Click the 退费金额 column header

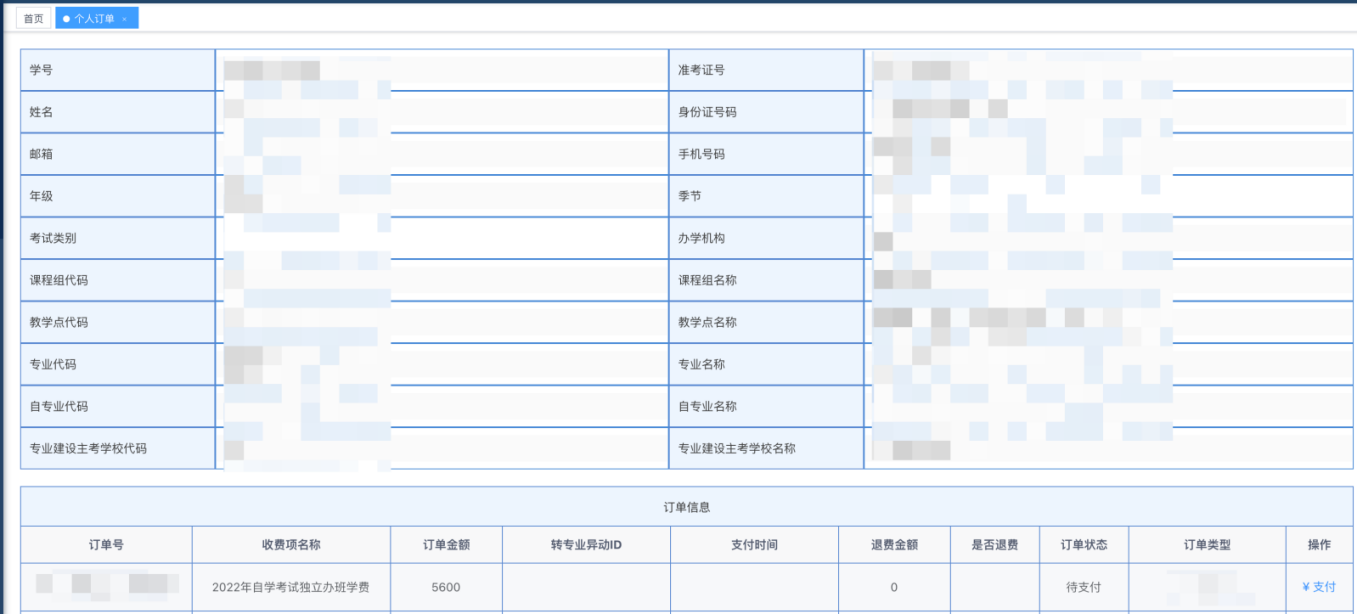894,545
